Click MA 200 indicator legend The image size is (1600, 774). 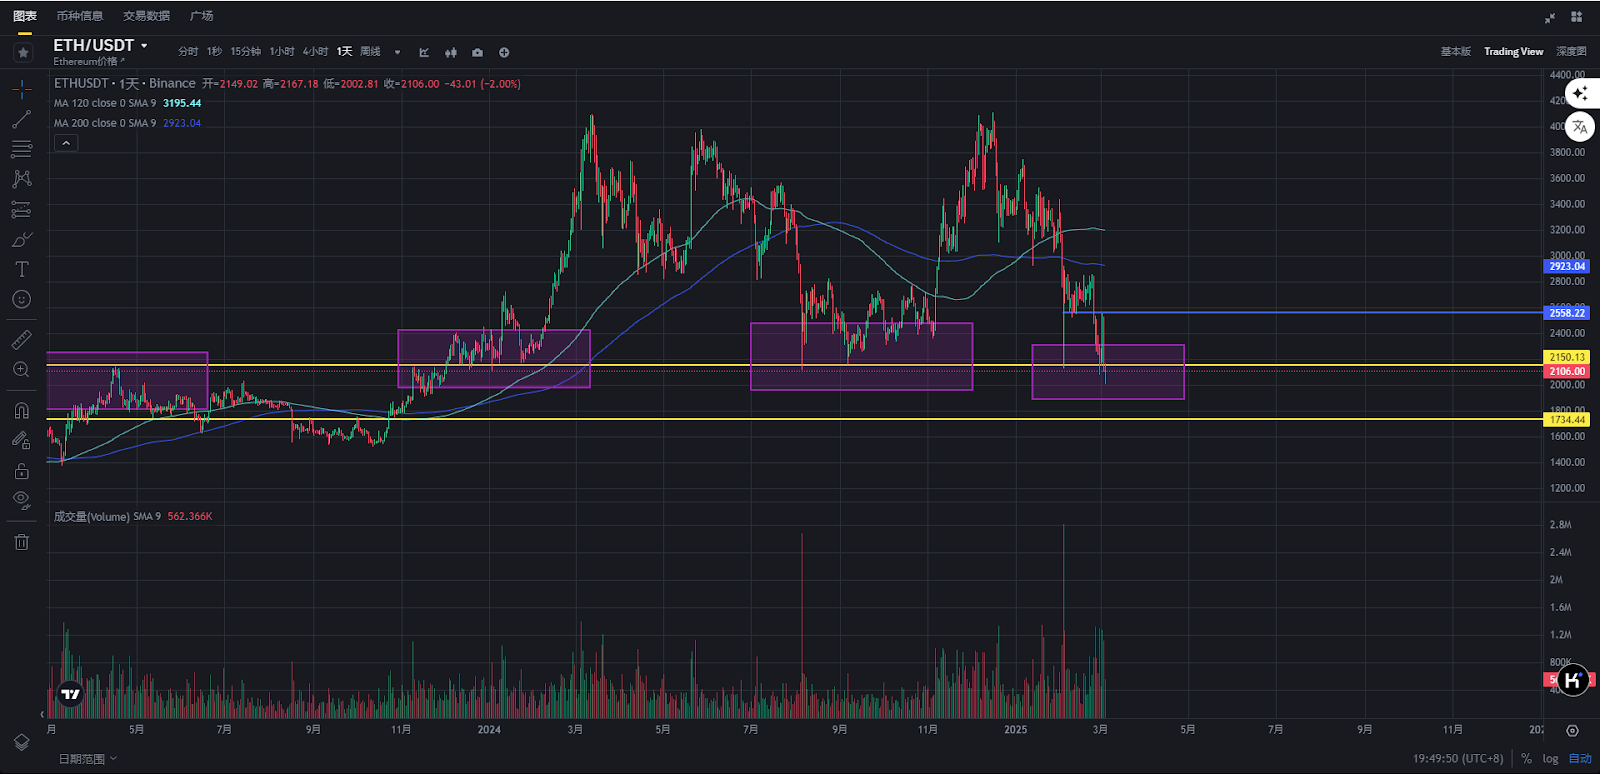click(x=127, y=123)
